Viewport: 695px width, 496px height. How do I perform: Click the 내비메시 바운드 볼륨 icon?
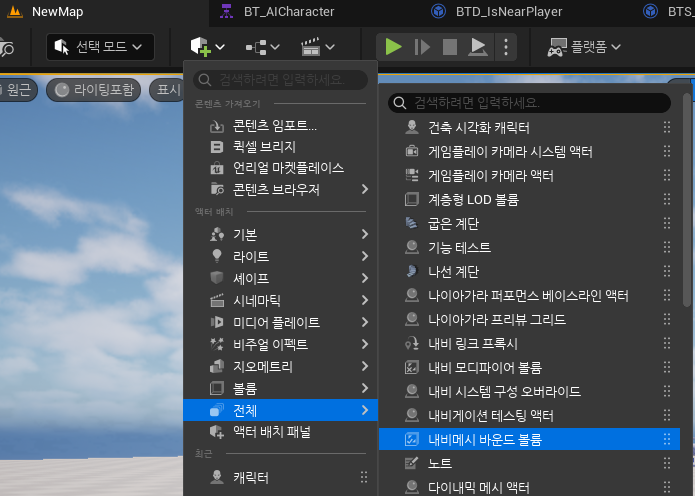pyautogui.click(x=412, y=439)
